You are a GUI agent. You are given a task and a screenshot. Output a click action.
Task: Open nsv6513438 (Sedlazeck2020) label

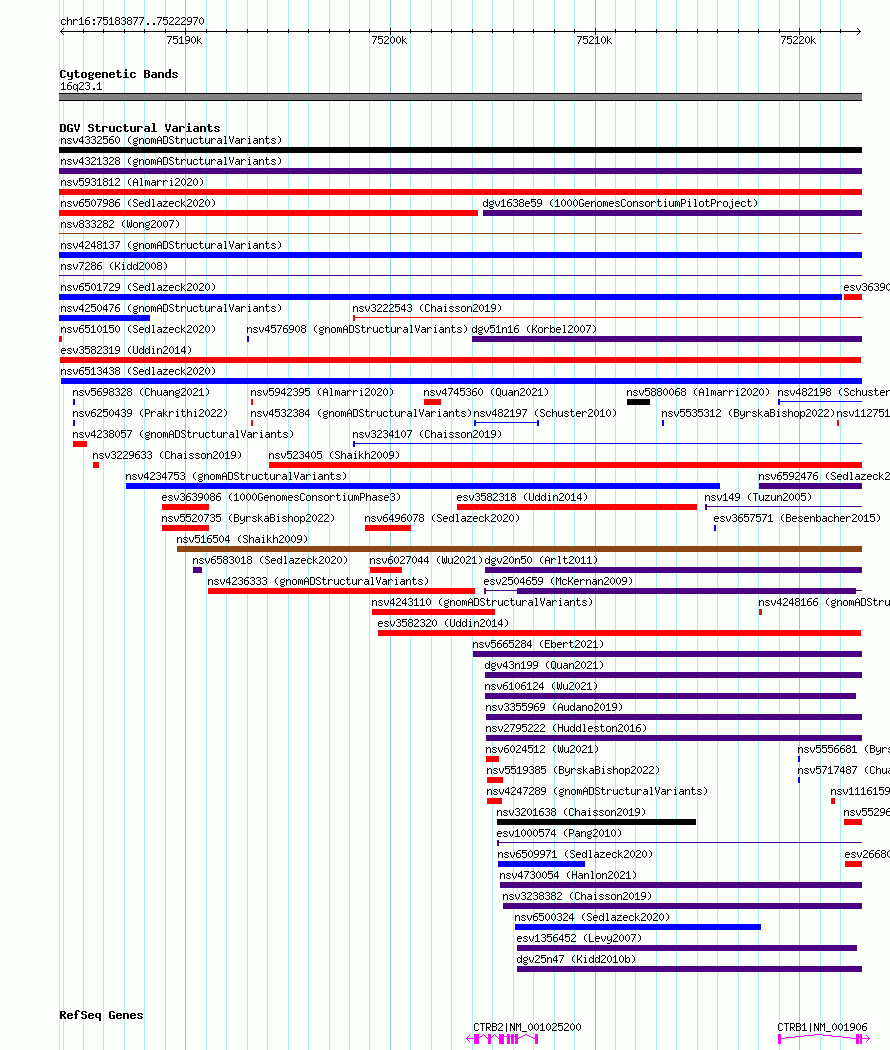click(x=138, y=372)
